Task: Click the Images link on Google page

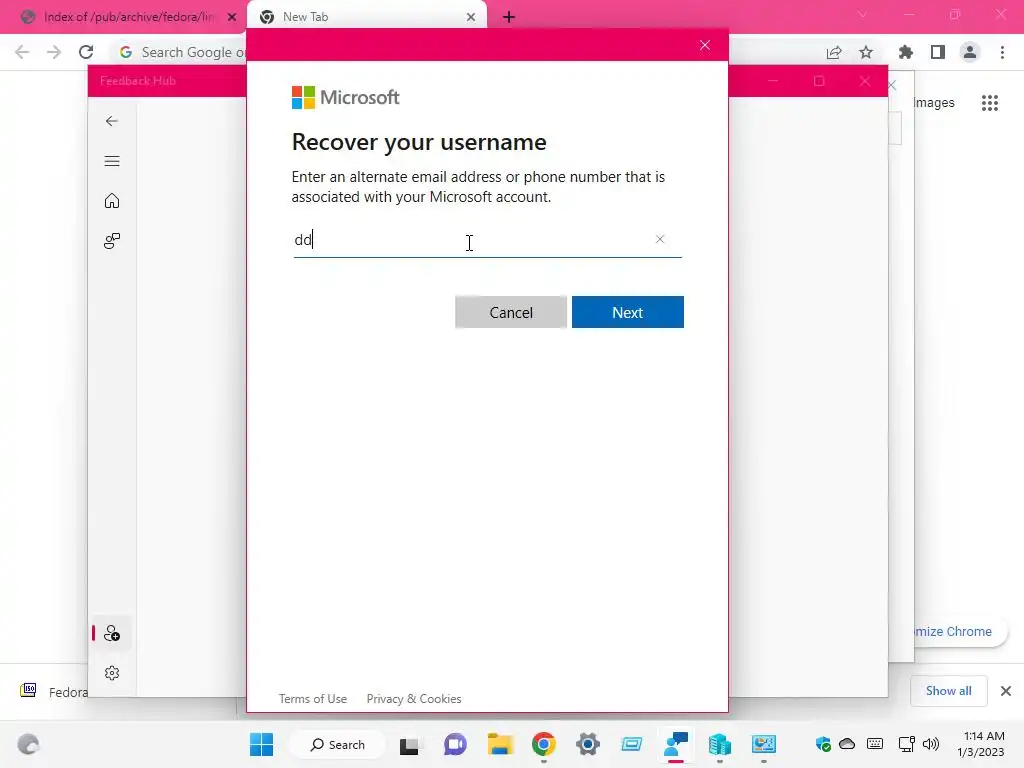Action: (x=934, y=103)
